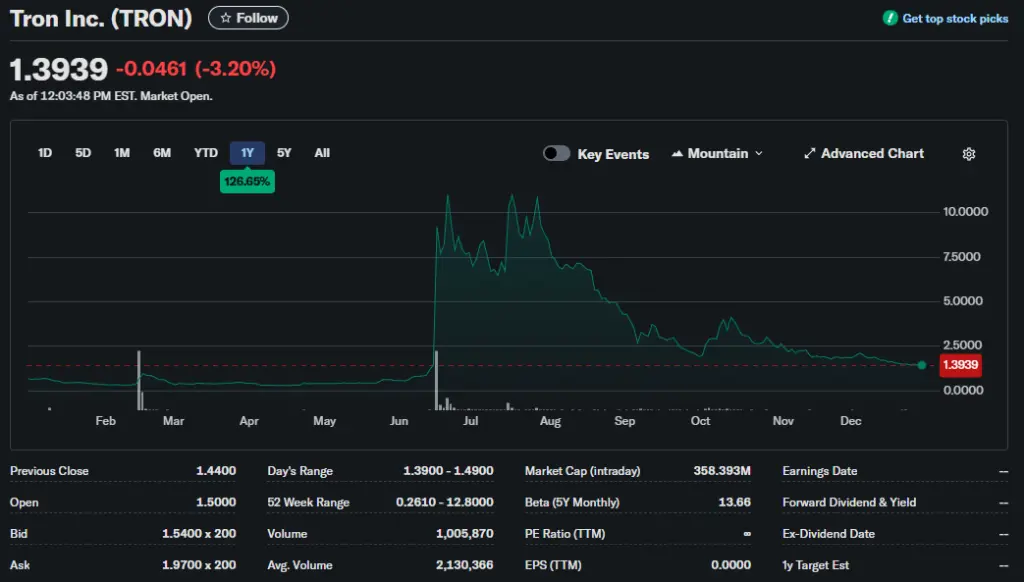Switch chart to 6M range
This screenshot has width=1024, height=582.
point(162,153)
